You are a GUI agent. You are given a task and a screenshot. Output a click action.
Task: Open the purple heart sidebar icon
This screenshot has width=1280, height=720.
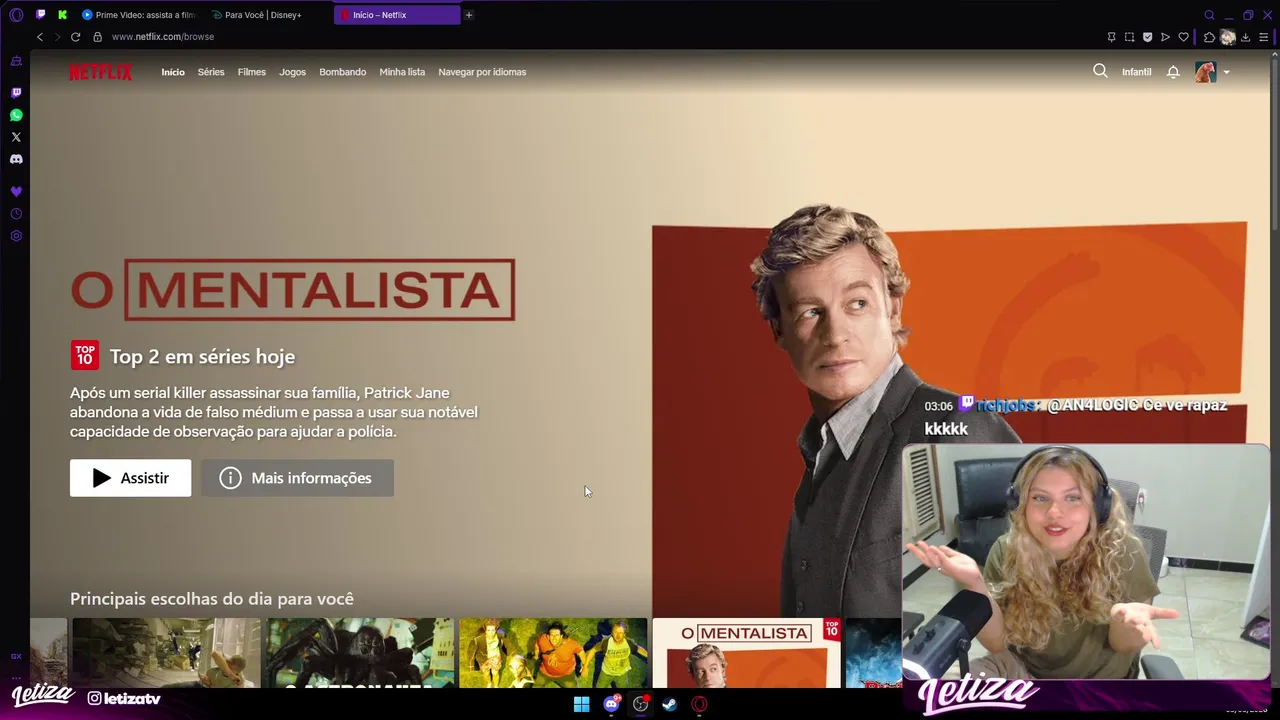pyautogui.click(x=16, y=191)
